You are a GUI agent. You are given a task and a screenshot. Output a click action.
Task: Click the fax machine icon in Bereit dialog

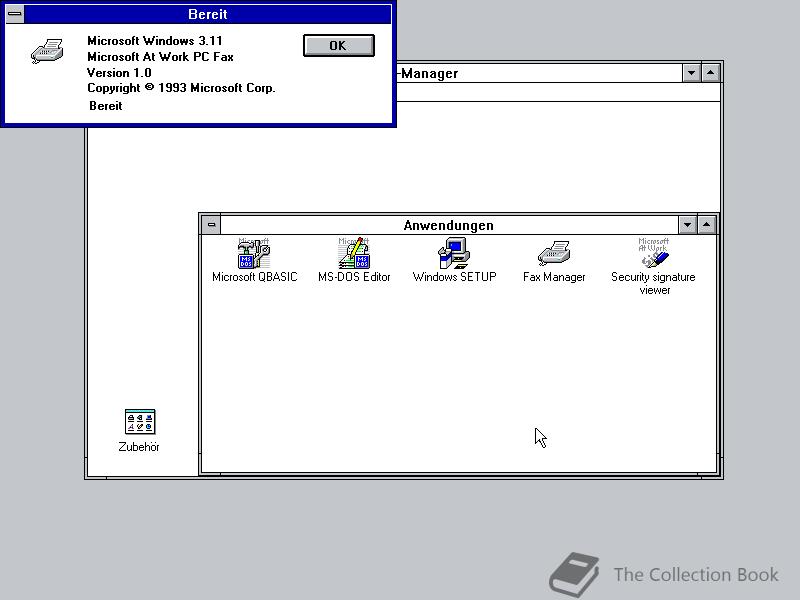(x=47, y=51)
